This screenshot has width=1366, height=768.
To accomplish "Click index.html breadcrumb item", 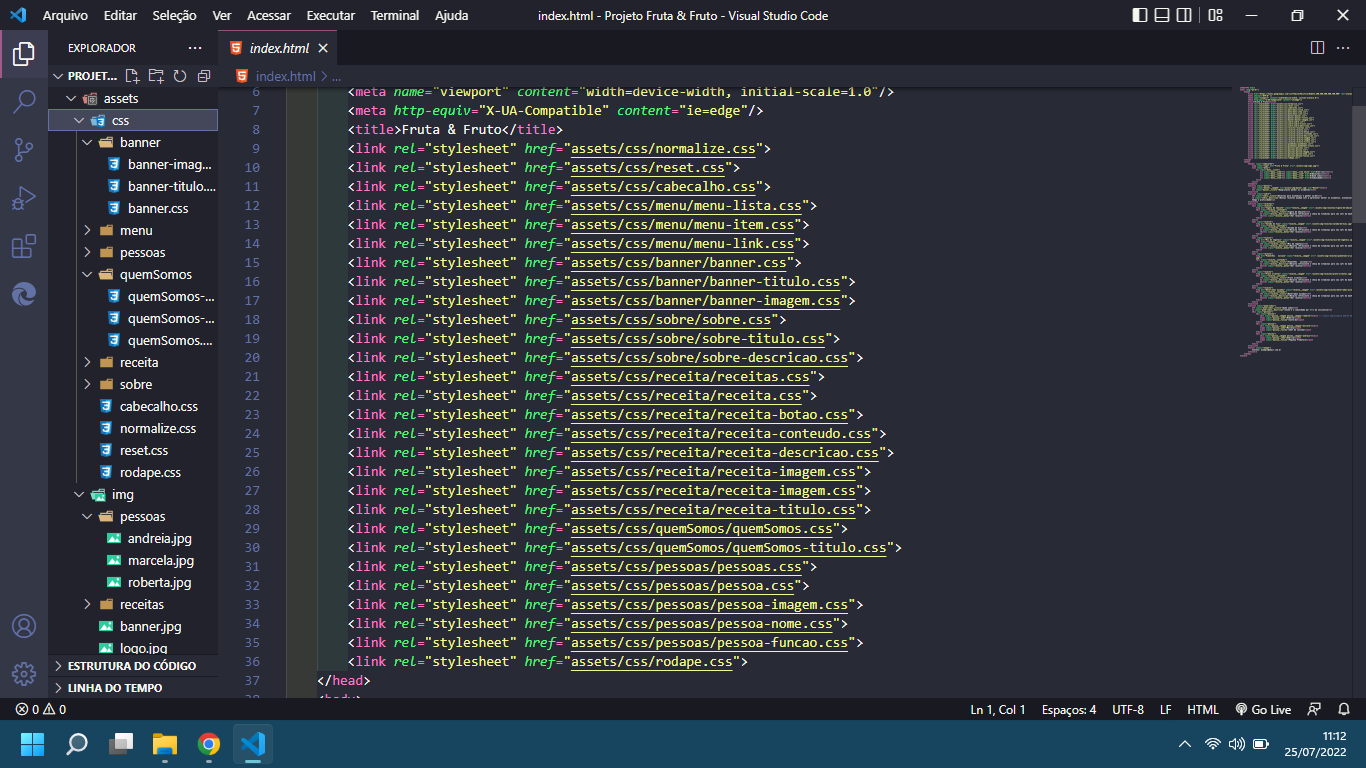I will point(276,76).
